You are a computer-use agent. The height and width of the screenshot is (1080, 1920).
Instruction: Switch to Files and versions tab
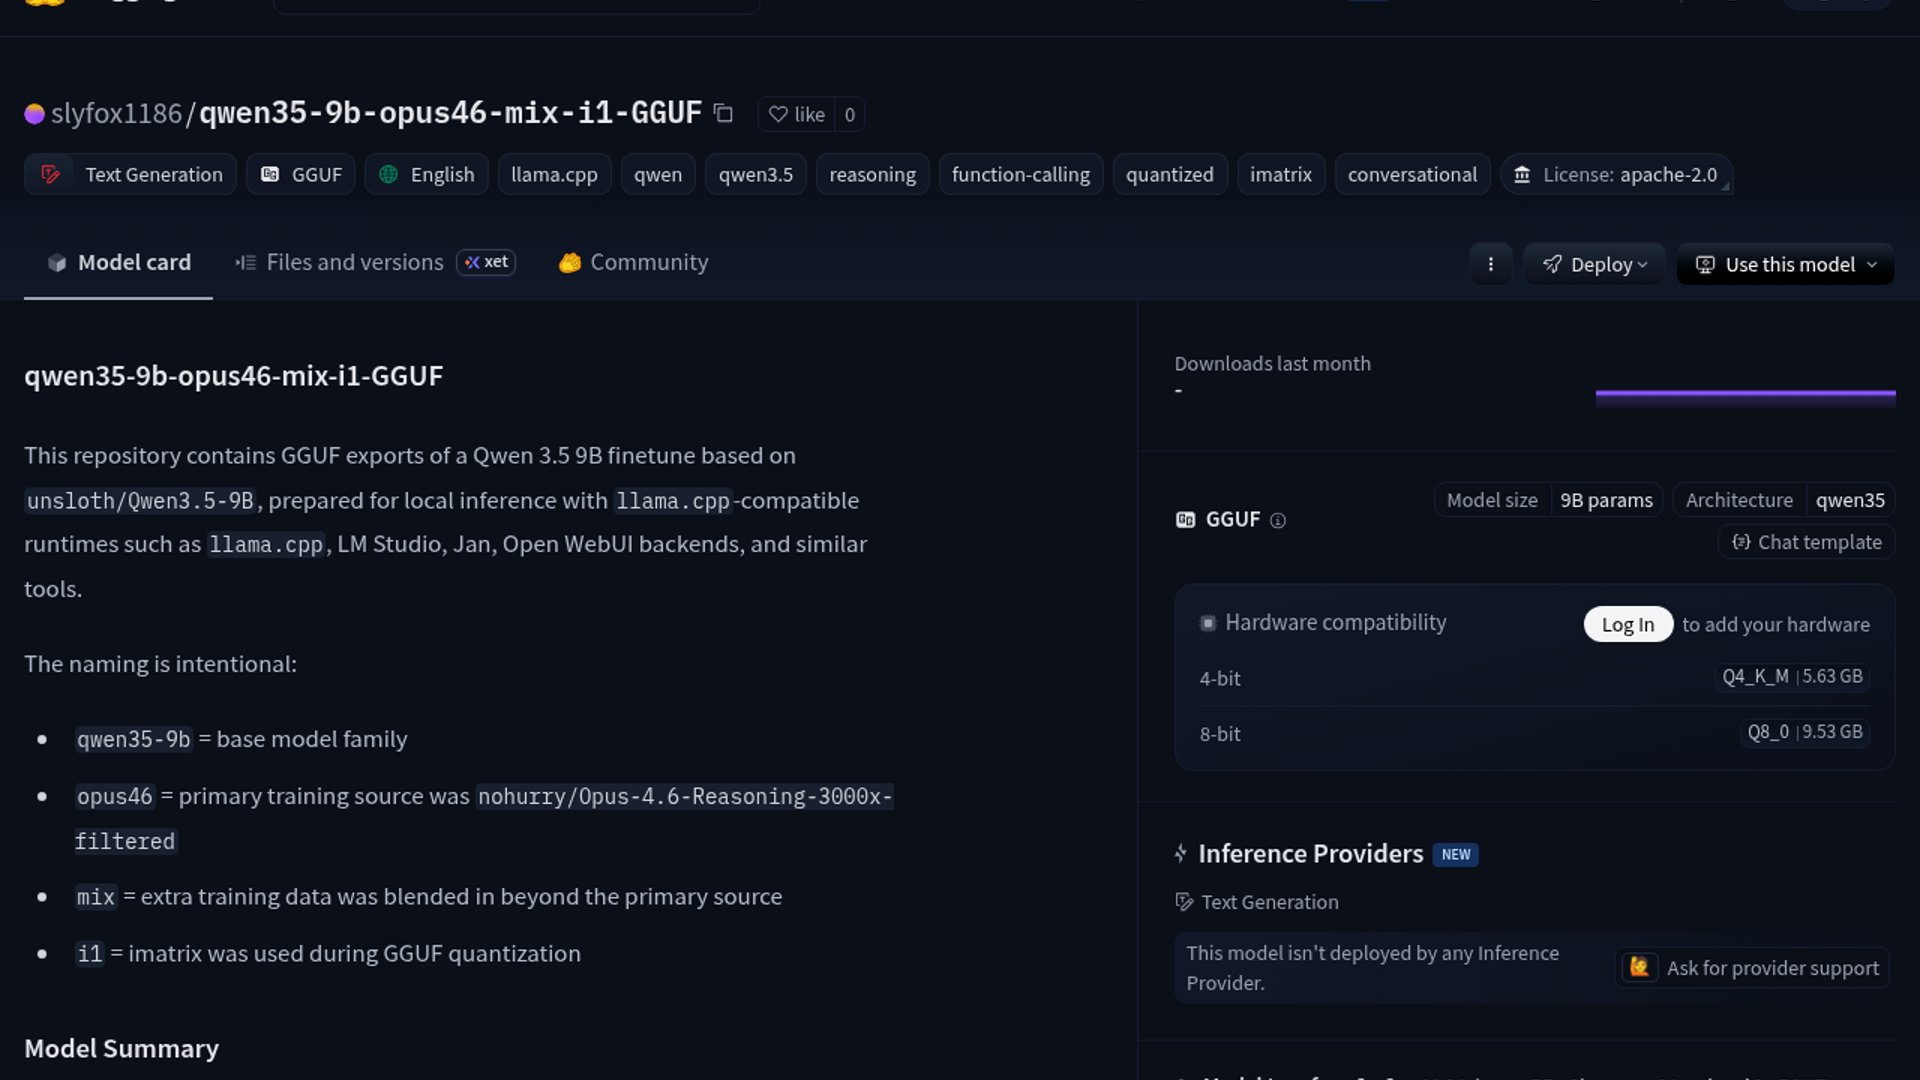tap(354, 262)
